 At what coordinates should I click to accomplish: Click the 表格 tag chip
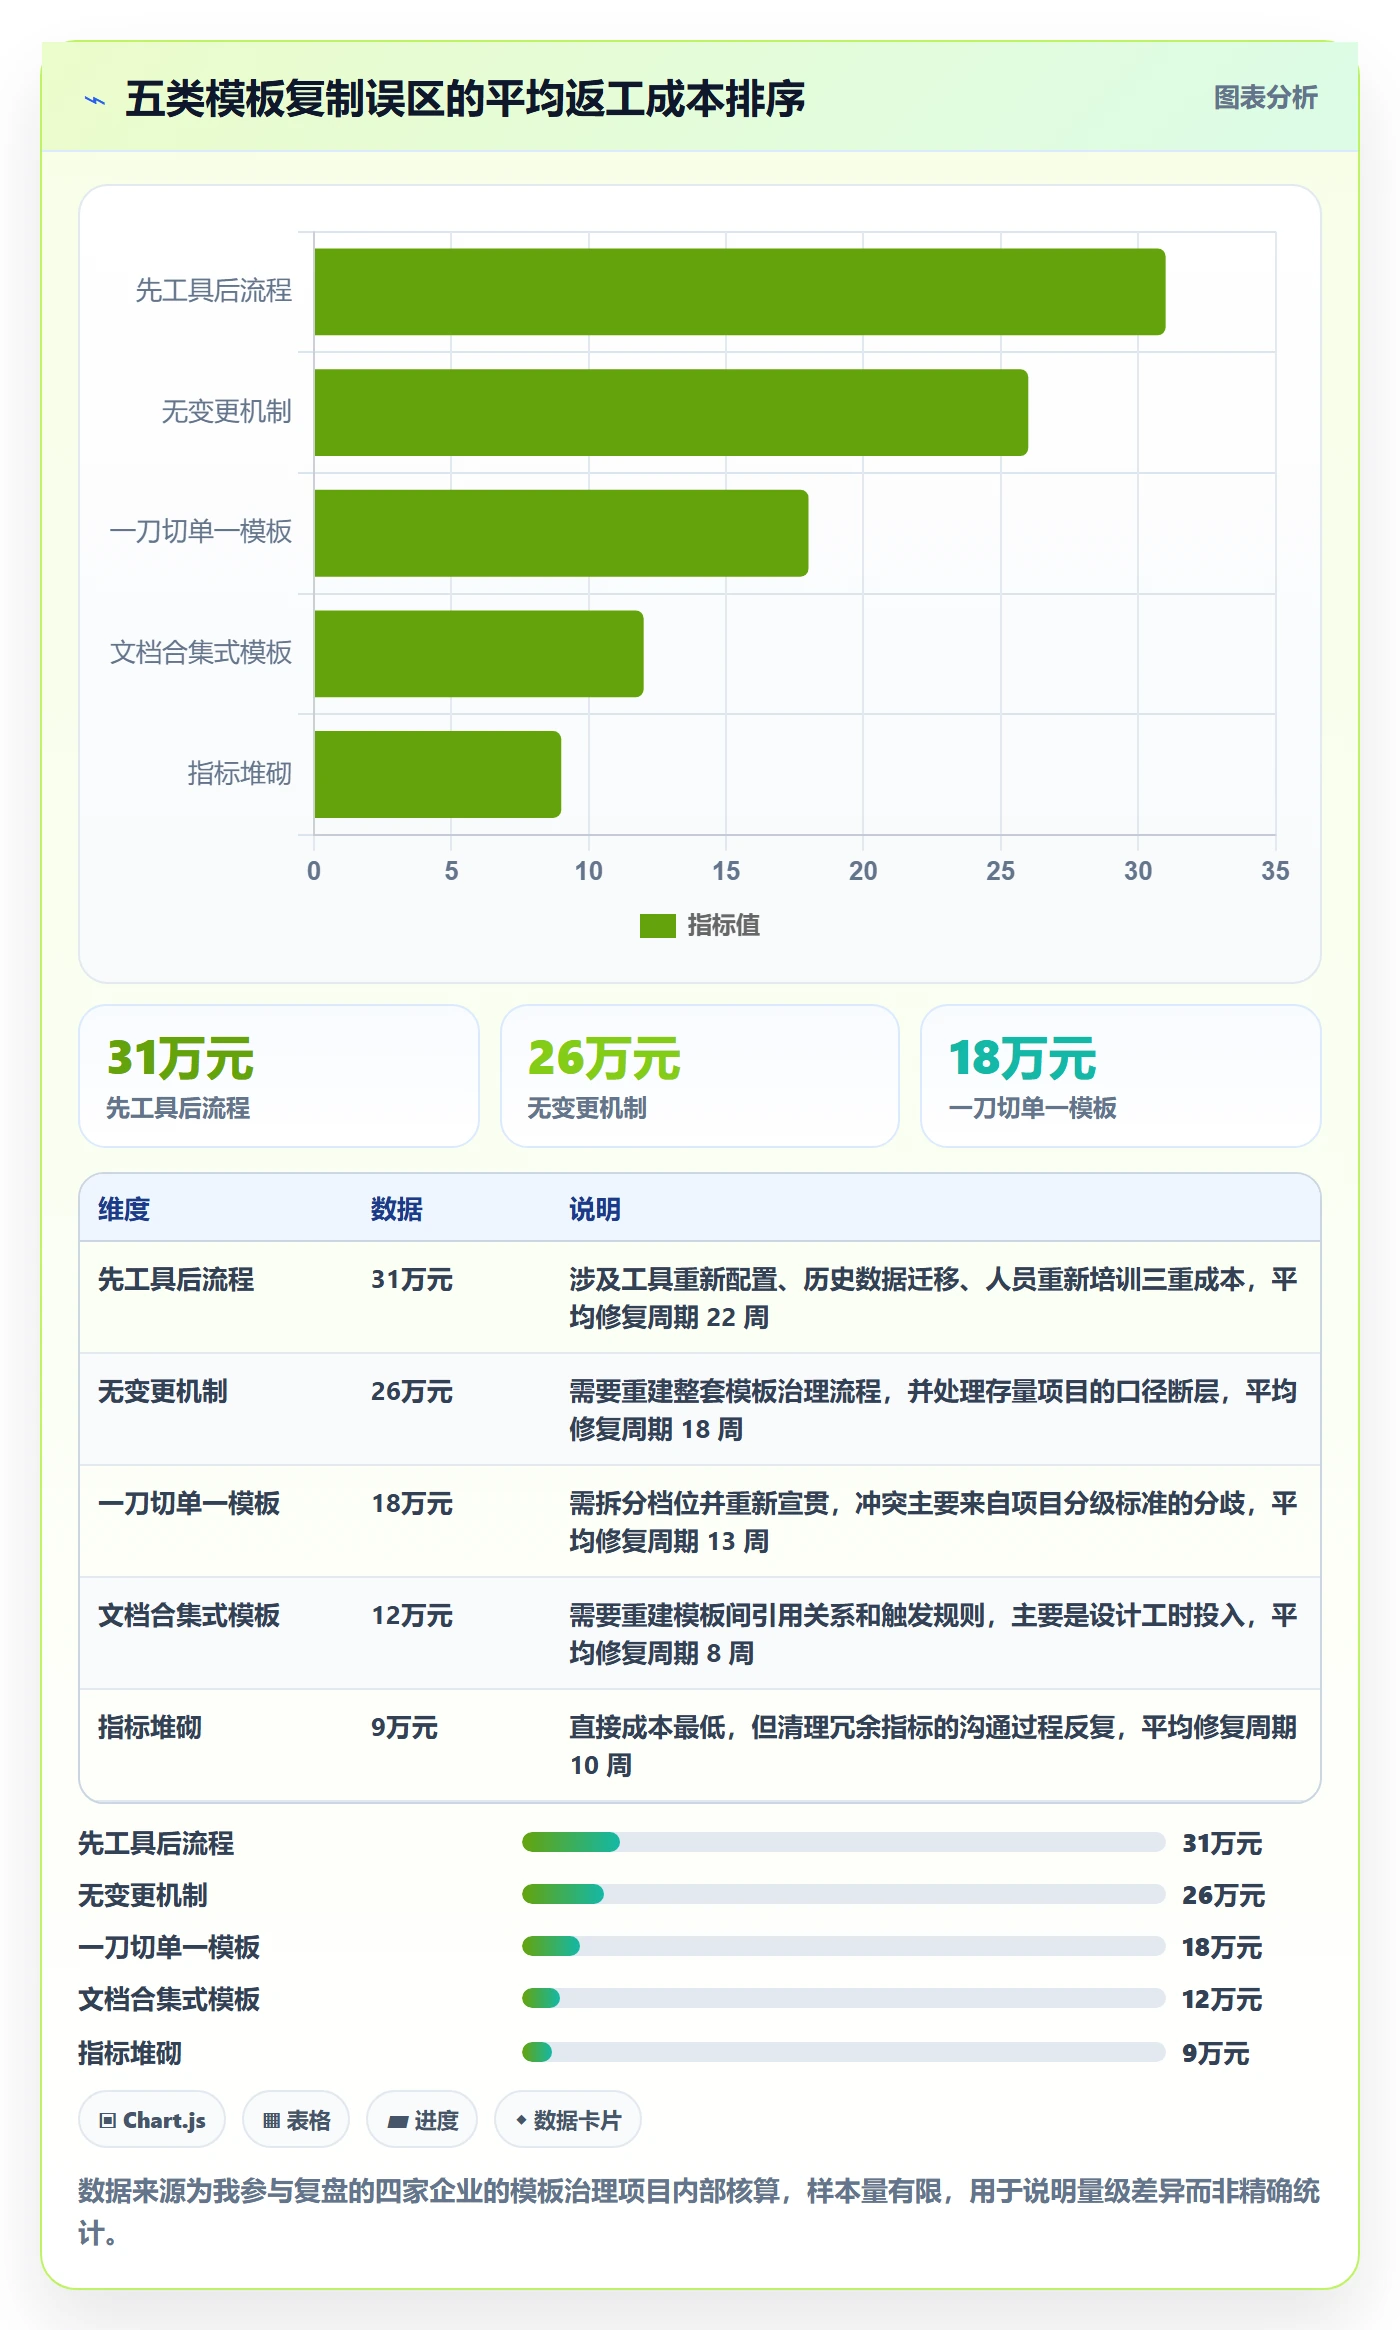click(296, 2119)
